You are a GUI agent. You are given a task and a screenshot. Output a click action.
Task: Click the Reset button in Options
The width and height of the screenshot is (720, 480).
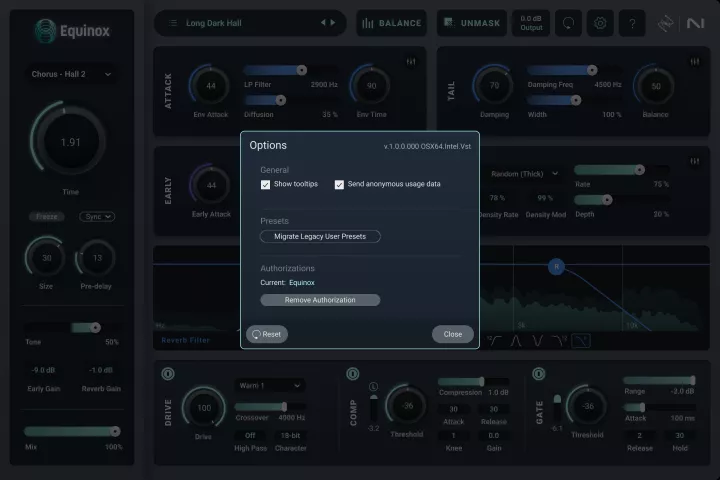(x=267, y=334)
